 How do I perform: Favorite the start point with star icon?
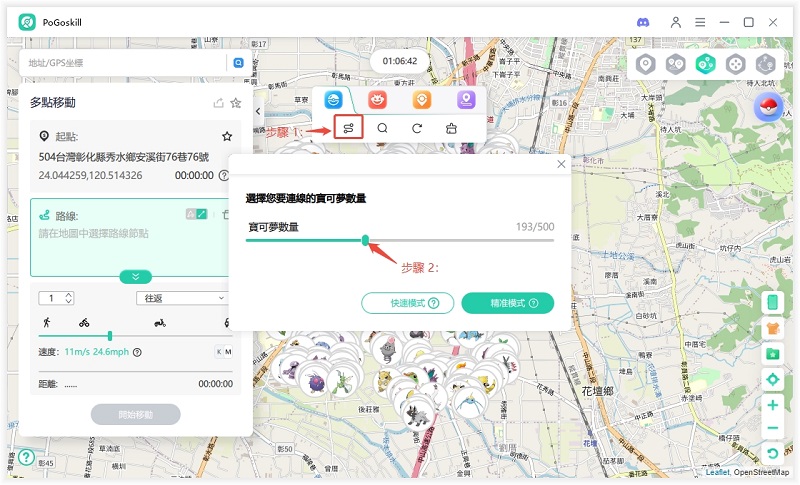tap(227, 136)
